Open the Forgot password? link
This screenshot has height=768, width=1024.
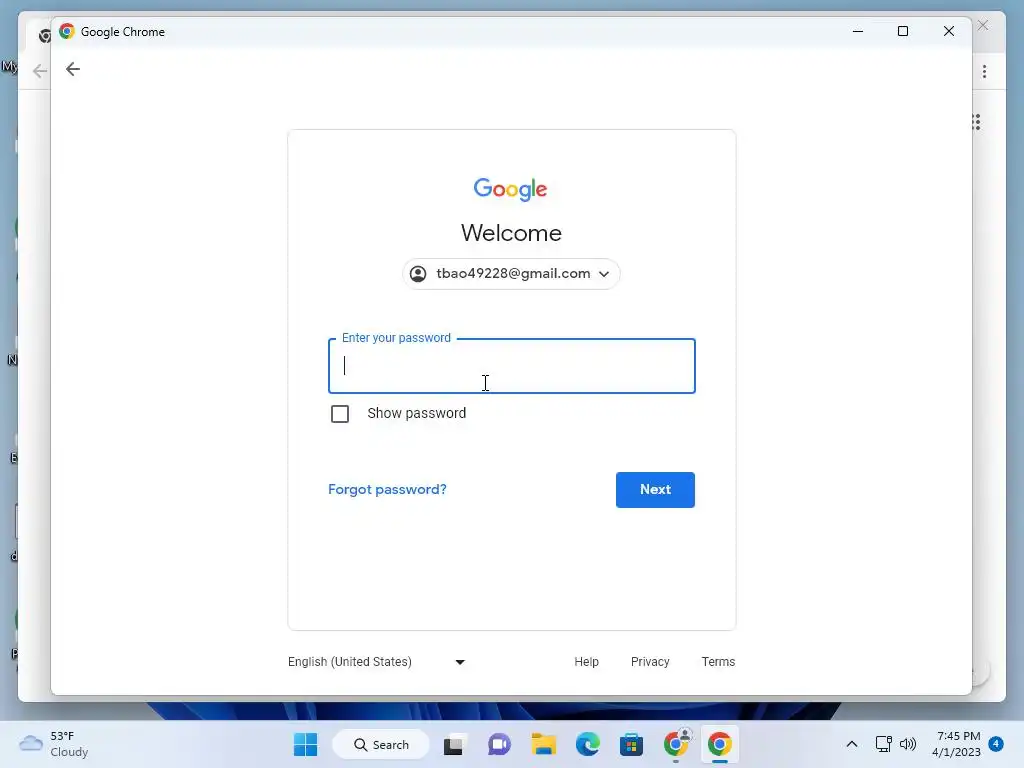[x=387, y=490]
